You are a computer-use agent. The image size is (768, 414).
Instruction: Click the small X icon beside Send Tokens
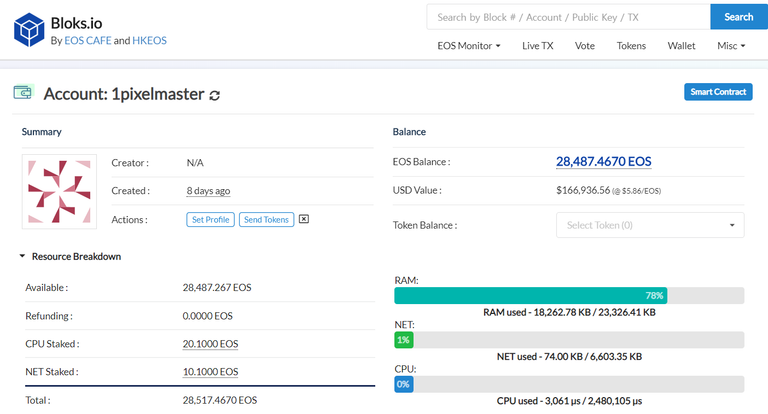[304, 219]
